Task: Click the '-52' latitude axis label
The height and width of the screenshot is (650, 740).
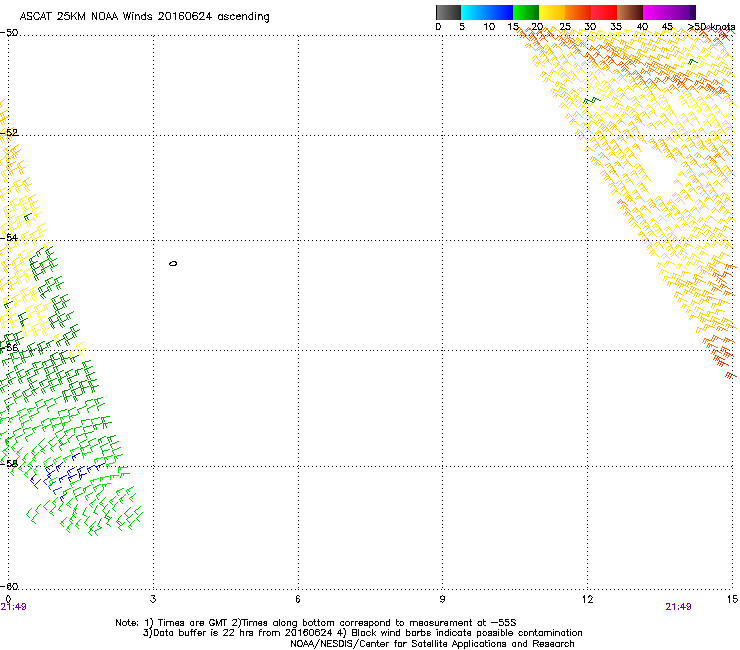Action: [x=9, y=133]
